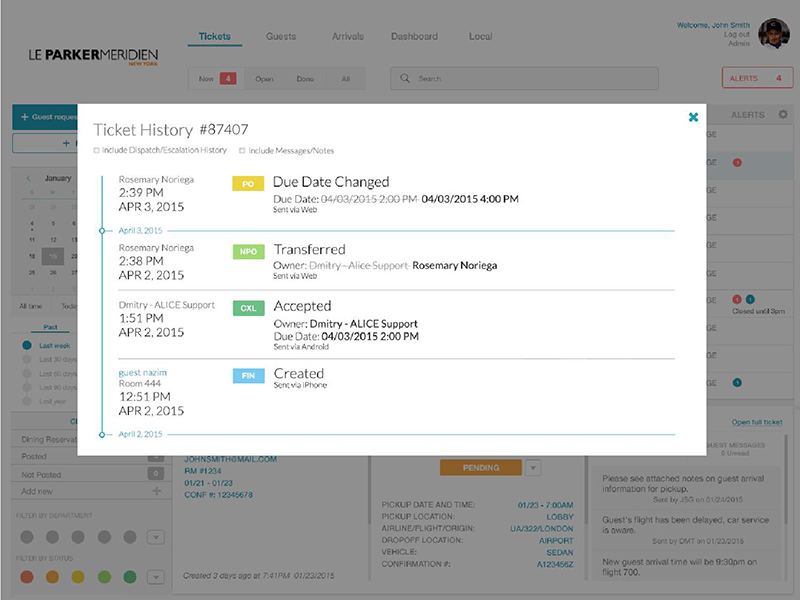Open the Dashboard tab
The height and width of the screenshot is (600, 800).
pos(414,37)
